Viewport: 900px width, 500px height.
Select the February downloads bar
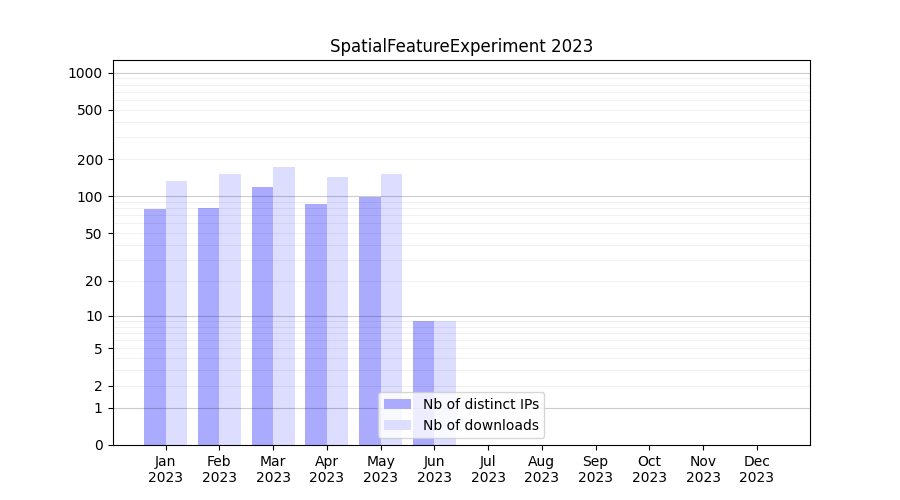pyautogui.click(x=230, y=310)
